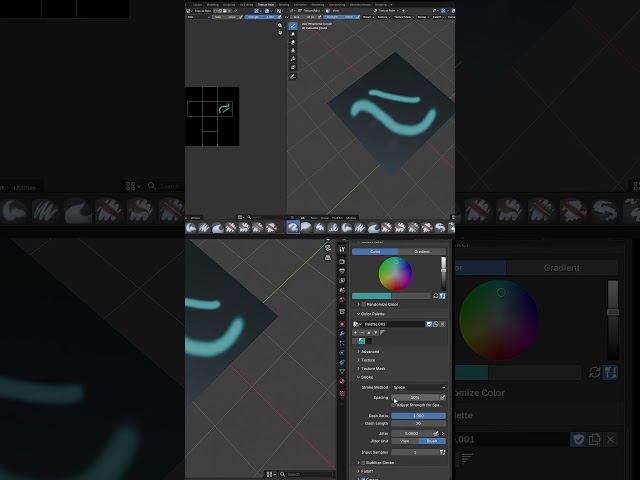Unlink Palette.001 with the X button

[442, 324]
